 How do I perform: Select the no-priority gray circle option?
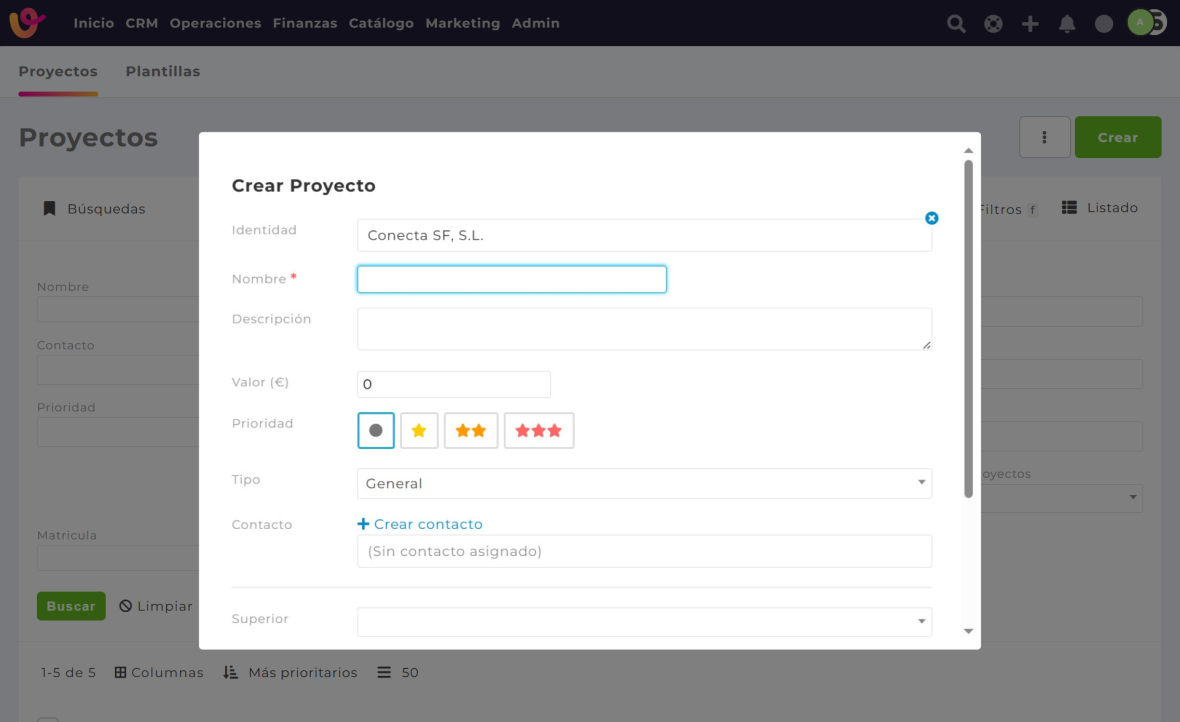click(376, 431)
